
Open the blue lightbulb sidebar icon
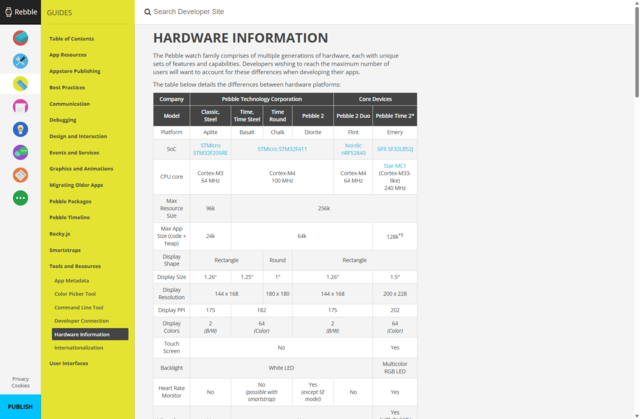click(20, 129)
